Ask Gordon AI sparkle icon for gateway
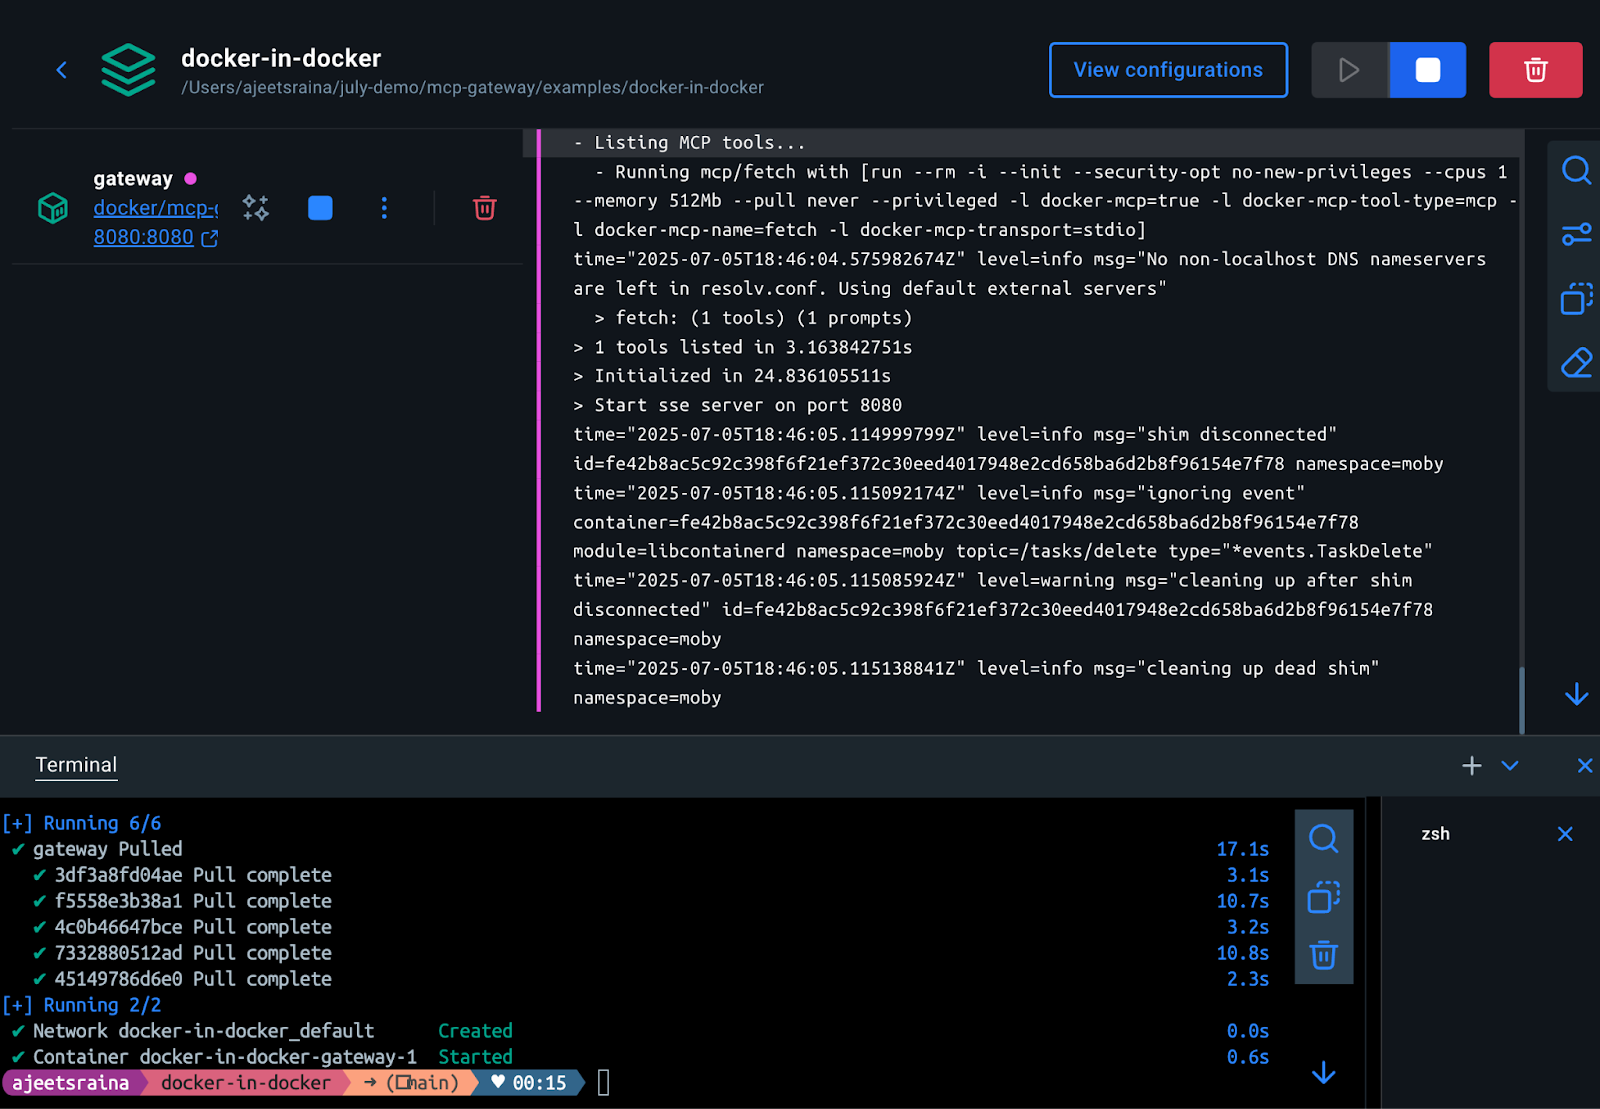The height and width of the screenshot is (1109, 1600). (x=256, y=208)
